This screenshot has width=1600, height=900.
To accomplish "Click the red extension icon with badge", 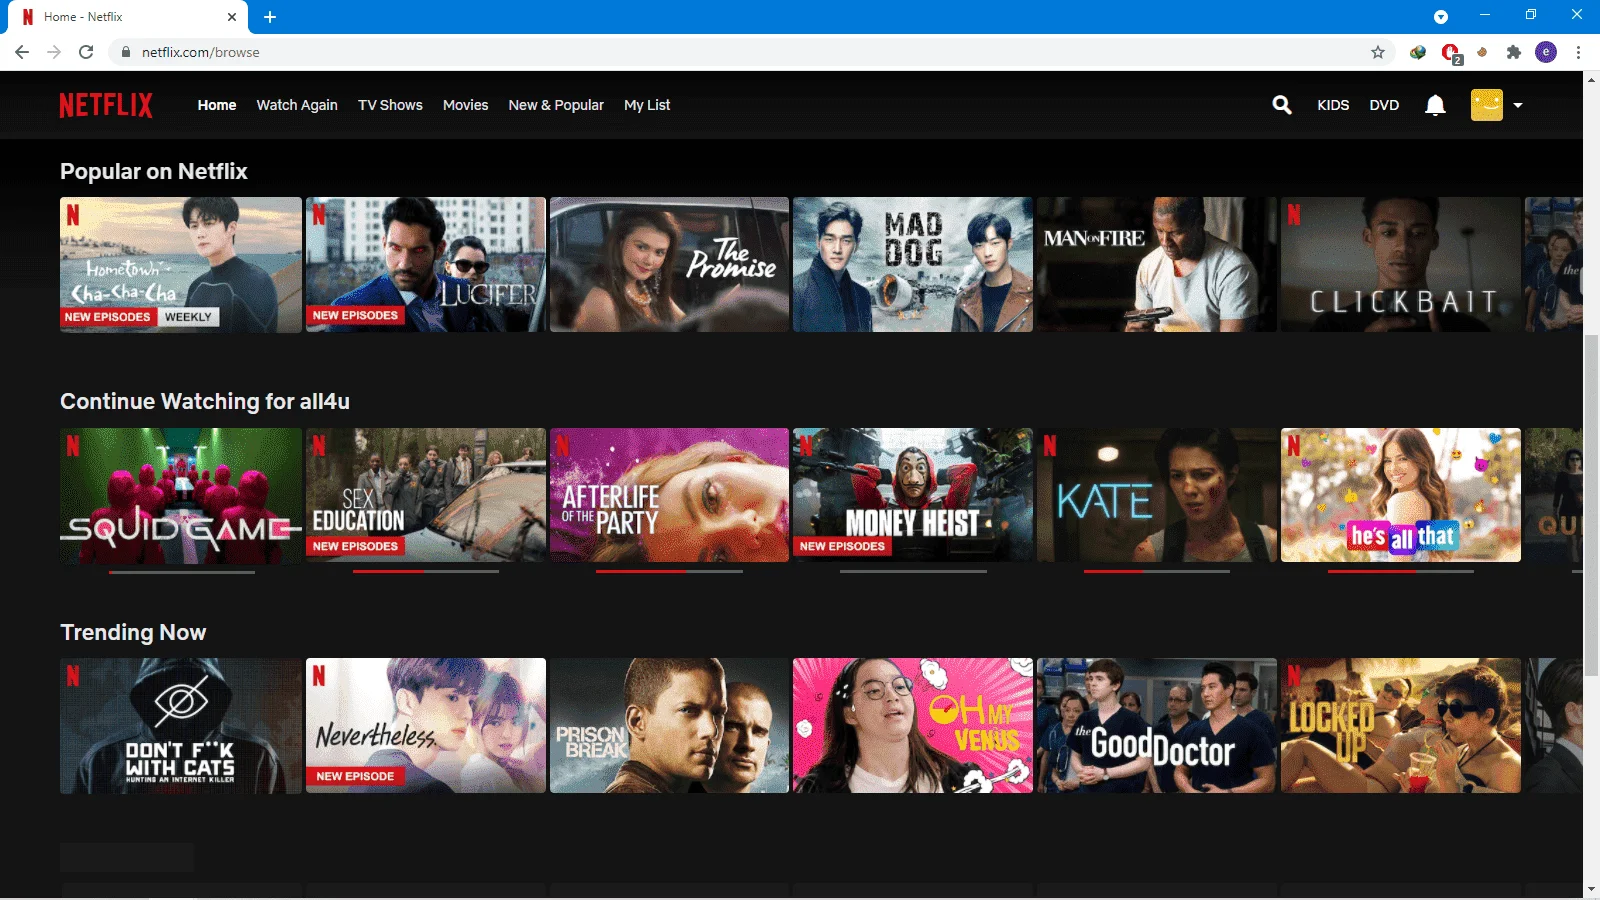I will [1451, 53].
